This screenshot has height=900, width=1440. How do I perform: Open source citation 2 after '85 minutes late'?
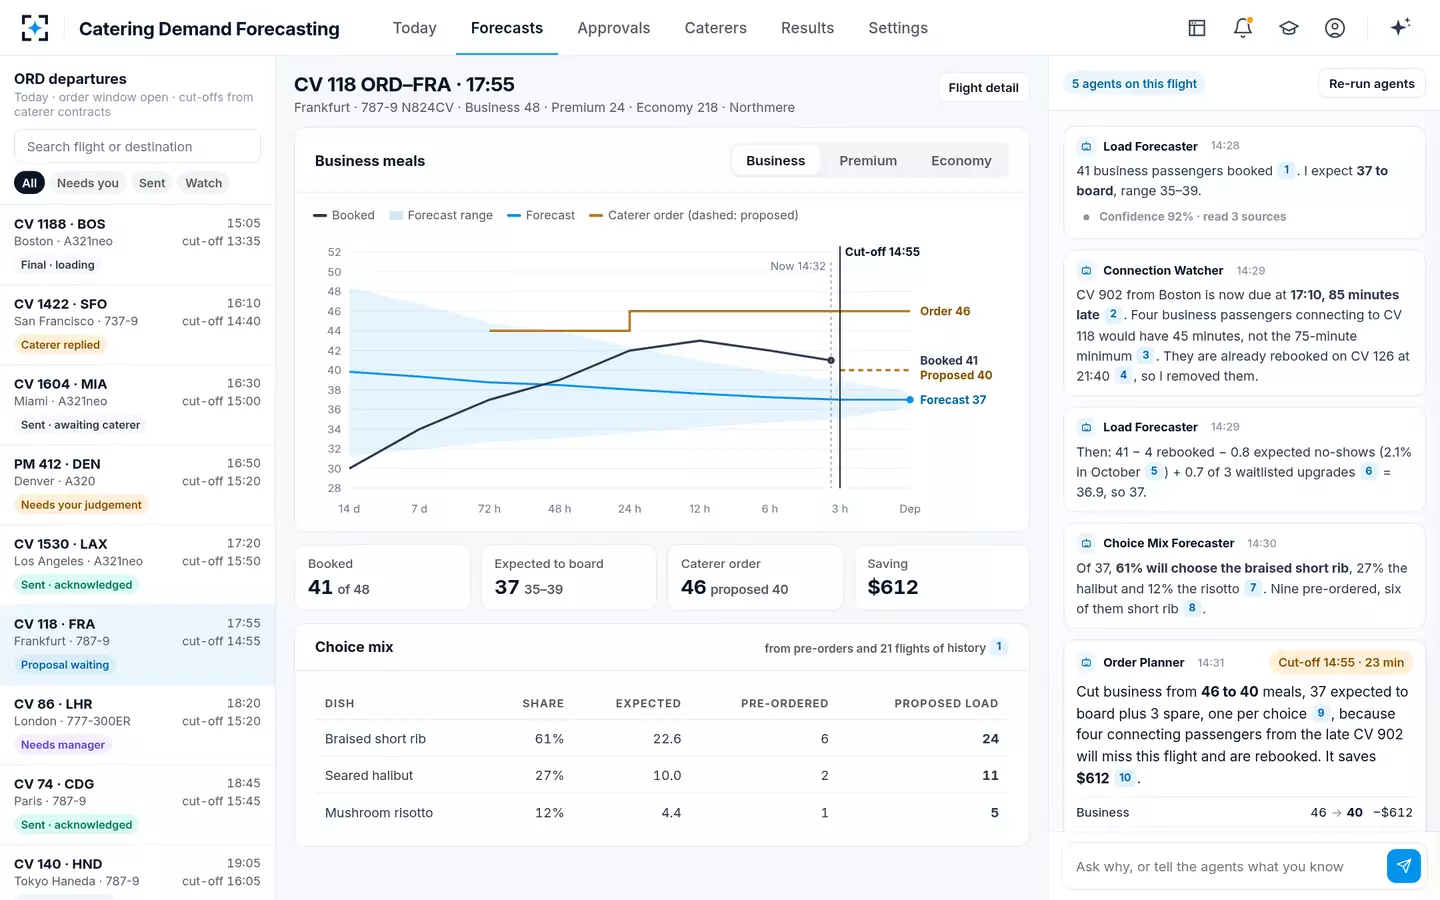(x=1113, y=314)
